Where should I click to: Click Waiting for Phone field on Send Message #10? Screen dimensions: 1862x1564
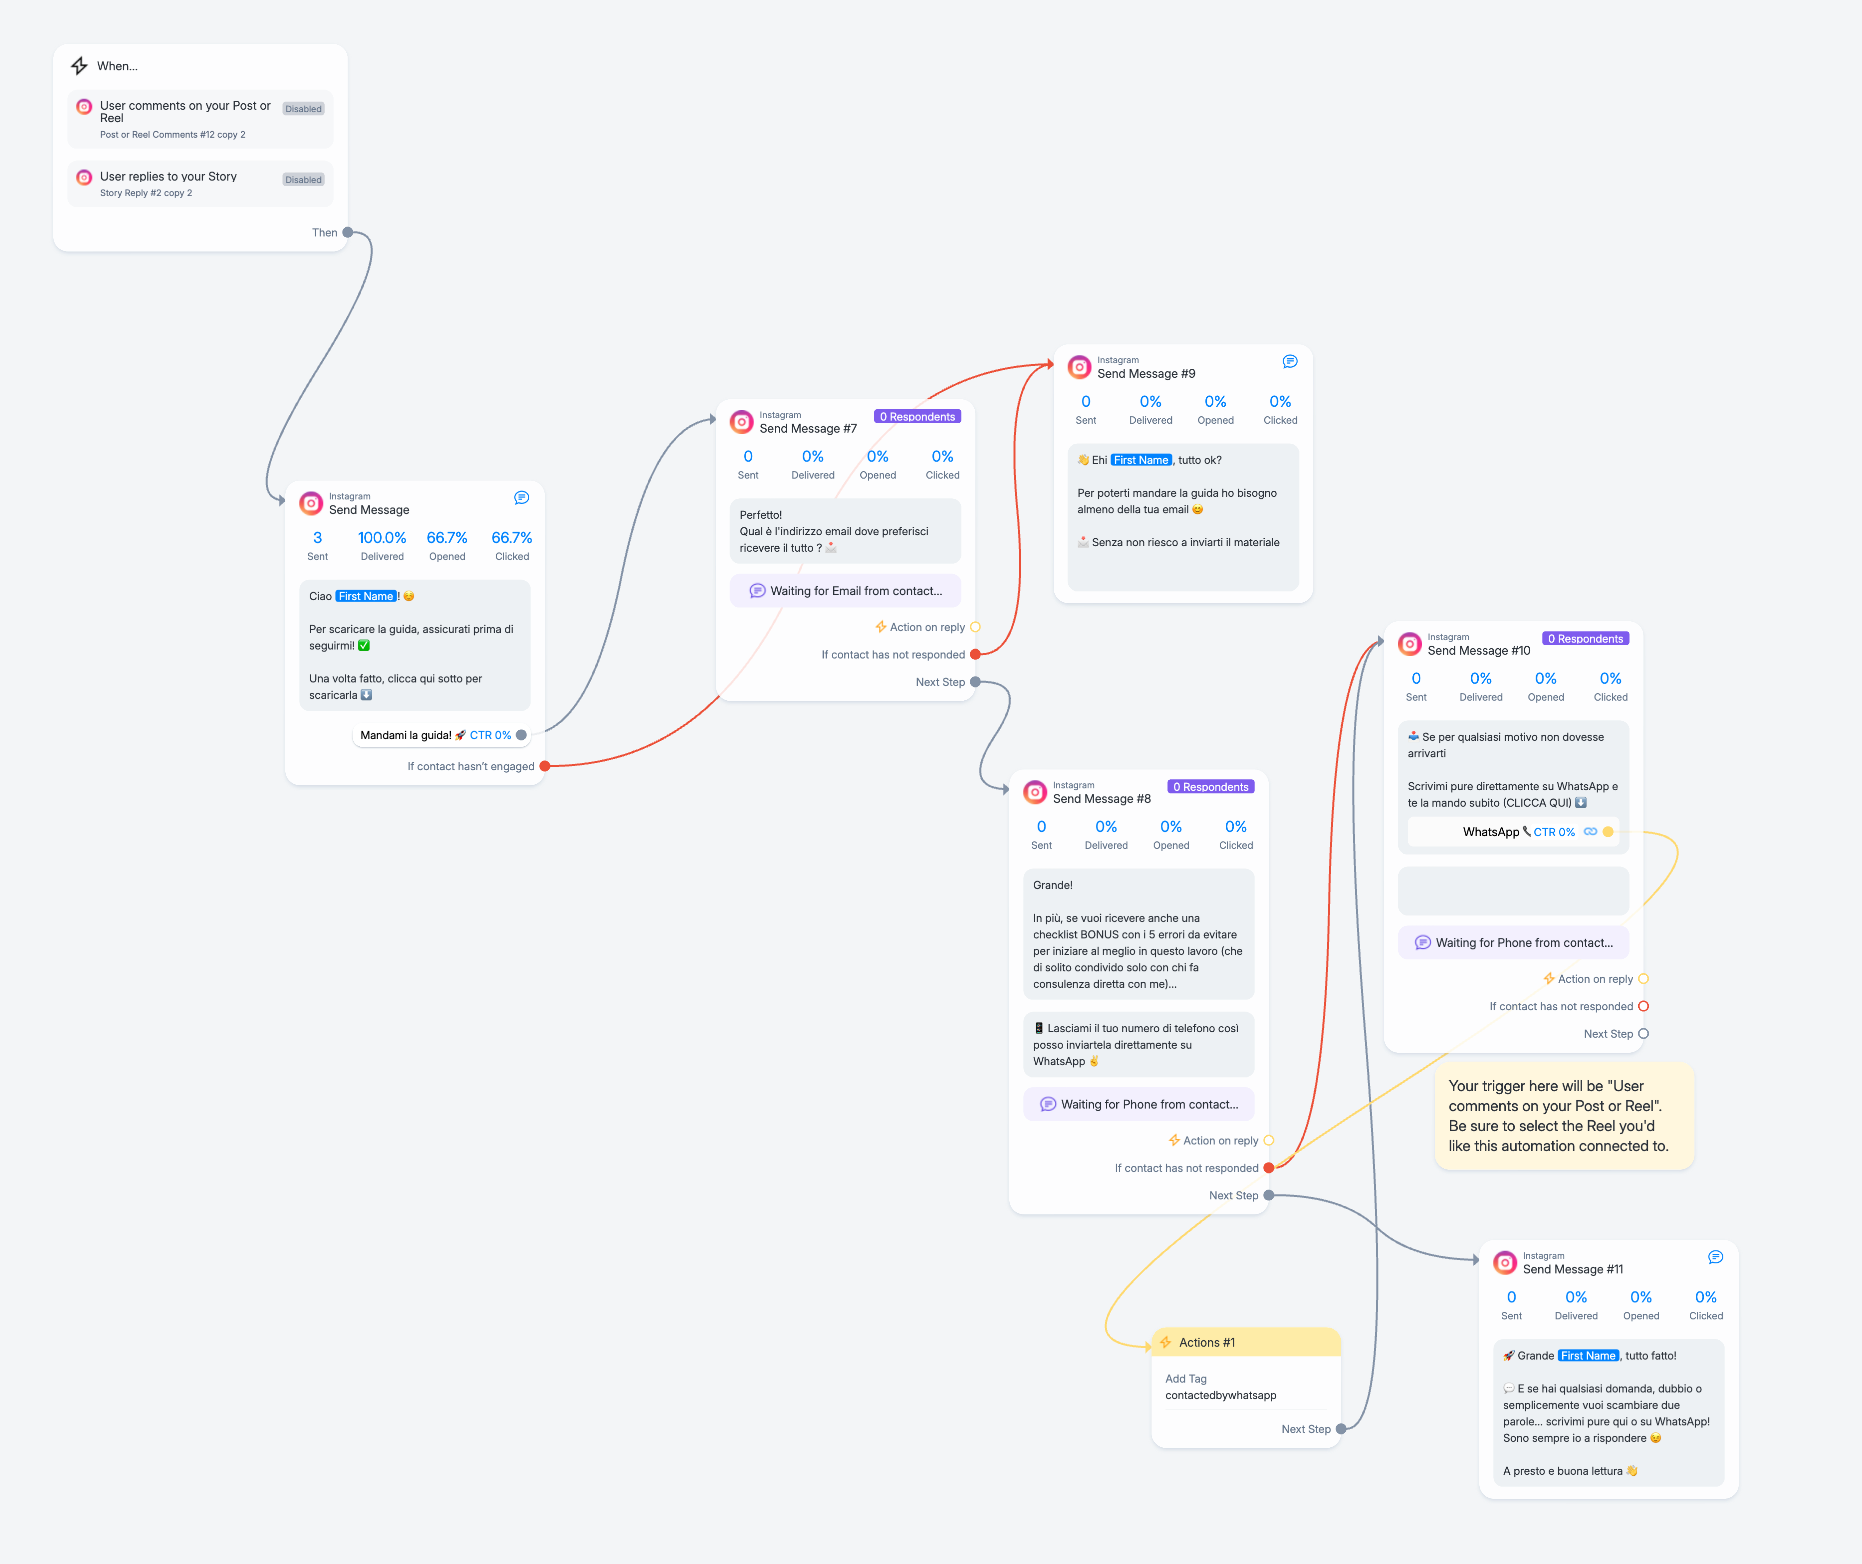[1513, 943]
